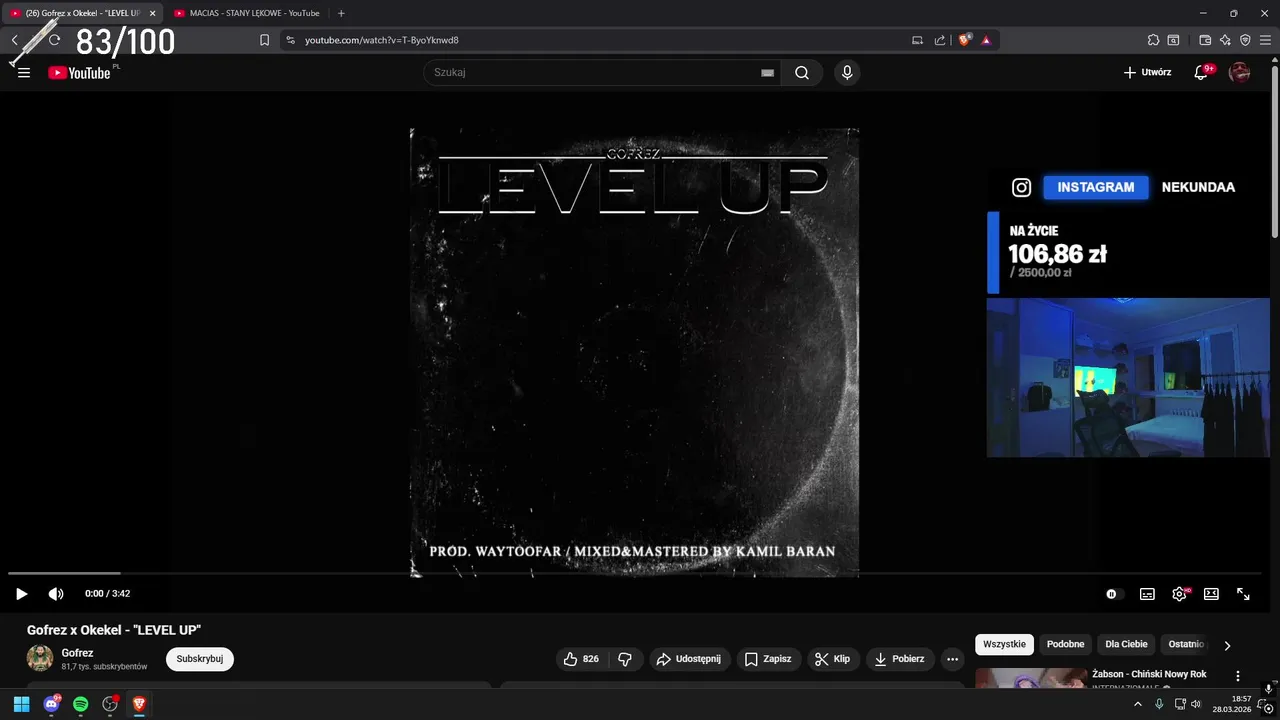1280x720 pixels.
Task: Close the Gofrez x Okekel tab
Action: pos(152,13)
